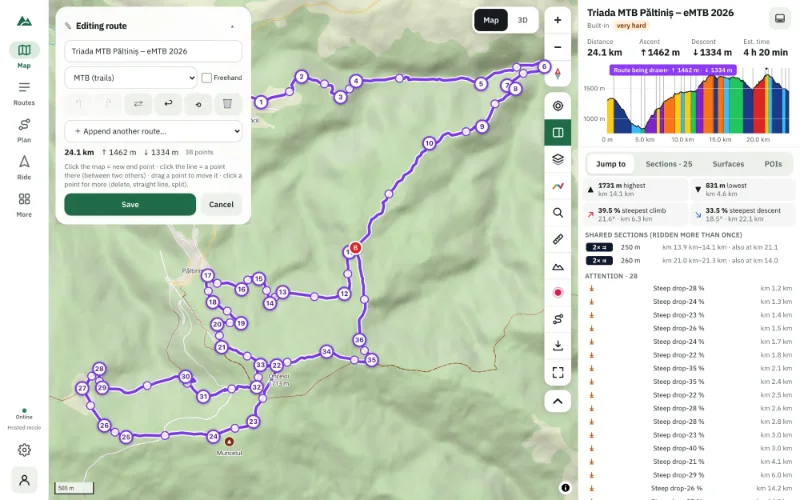The width and height of the screenshot is (800, 500).
Task: Jump to 1731 m highest point
Action: tap(636, 189)
